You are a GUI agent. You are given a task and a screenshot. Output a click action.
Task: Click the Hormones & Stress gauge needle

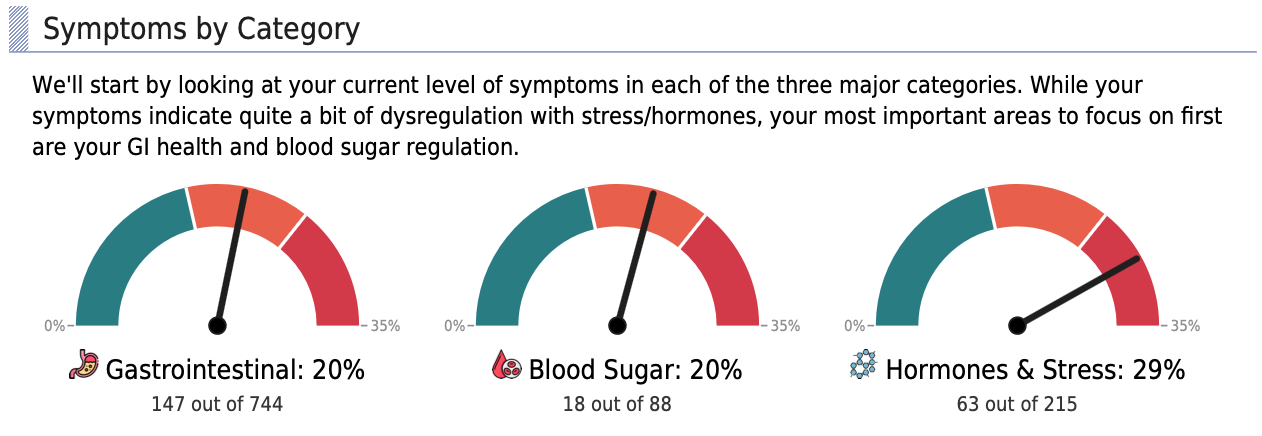tap(1080, 291)
